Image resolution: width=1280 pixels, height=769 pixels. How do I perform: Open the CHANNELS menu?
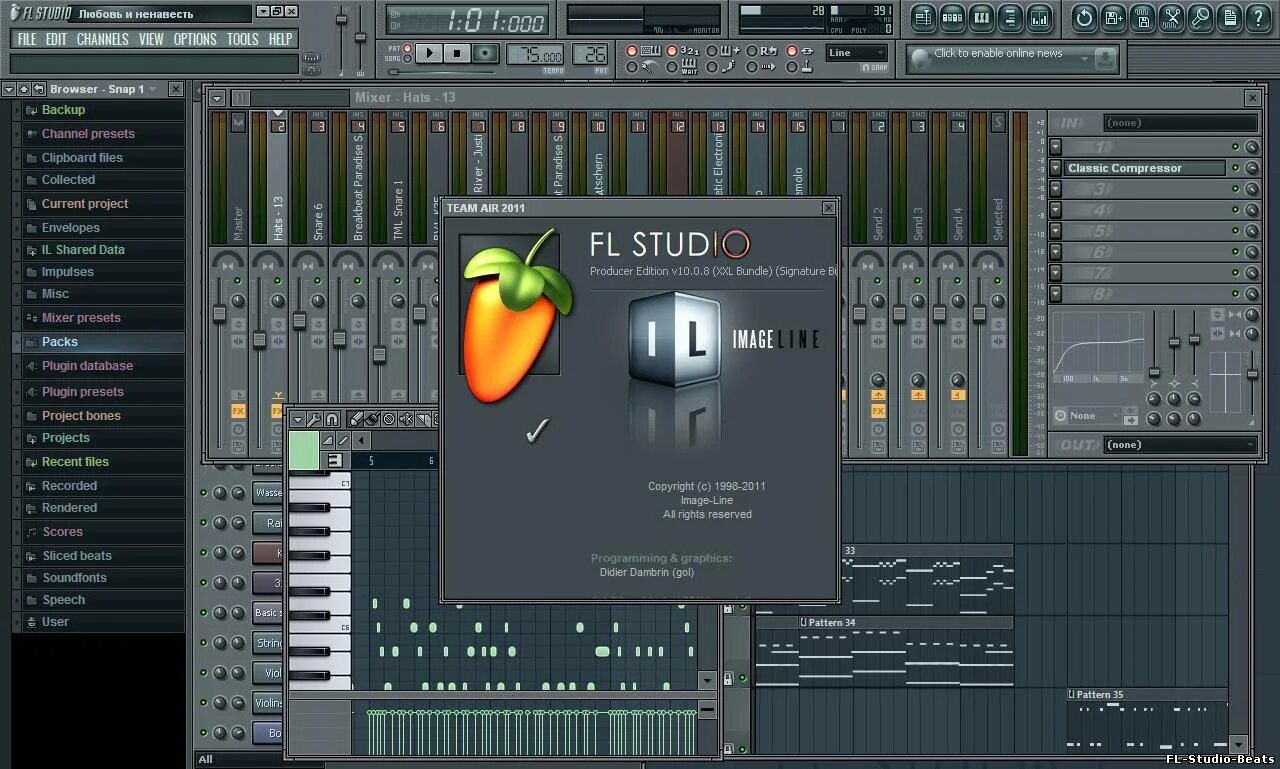(x=102, y=39)
